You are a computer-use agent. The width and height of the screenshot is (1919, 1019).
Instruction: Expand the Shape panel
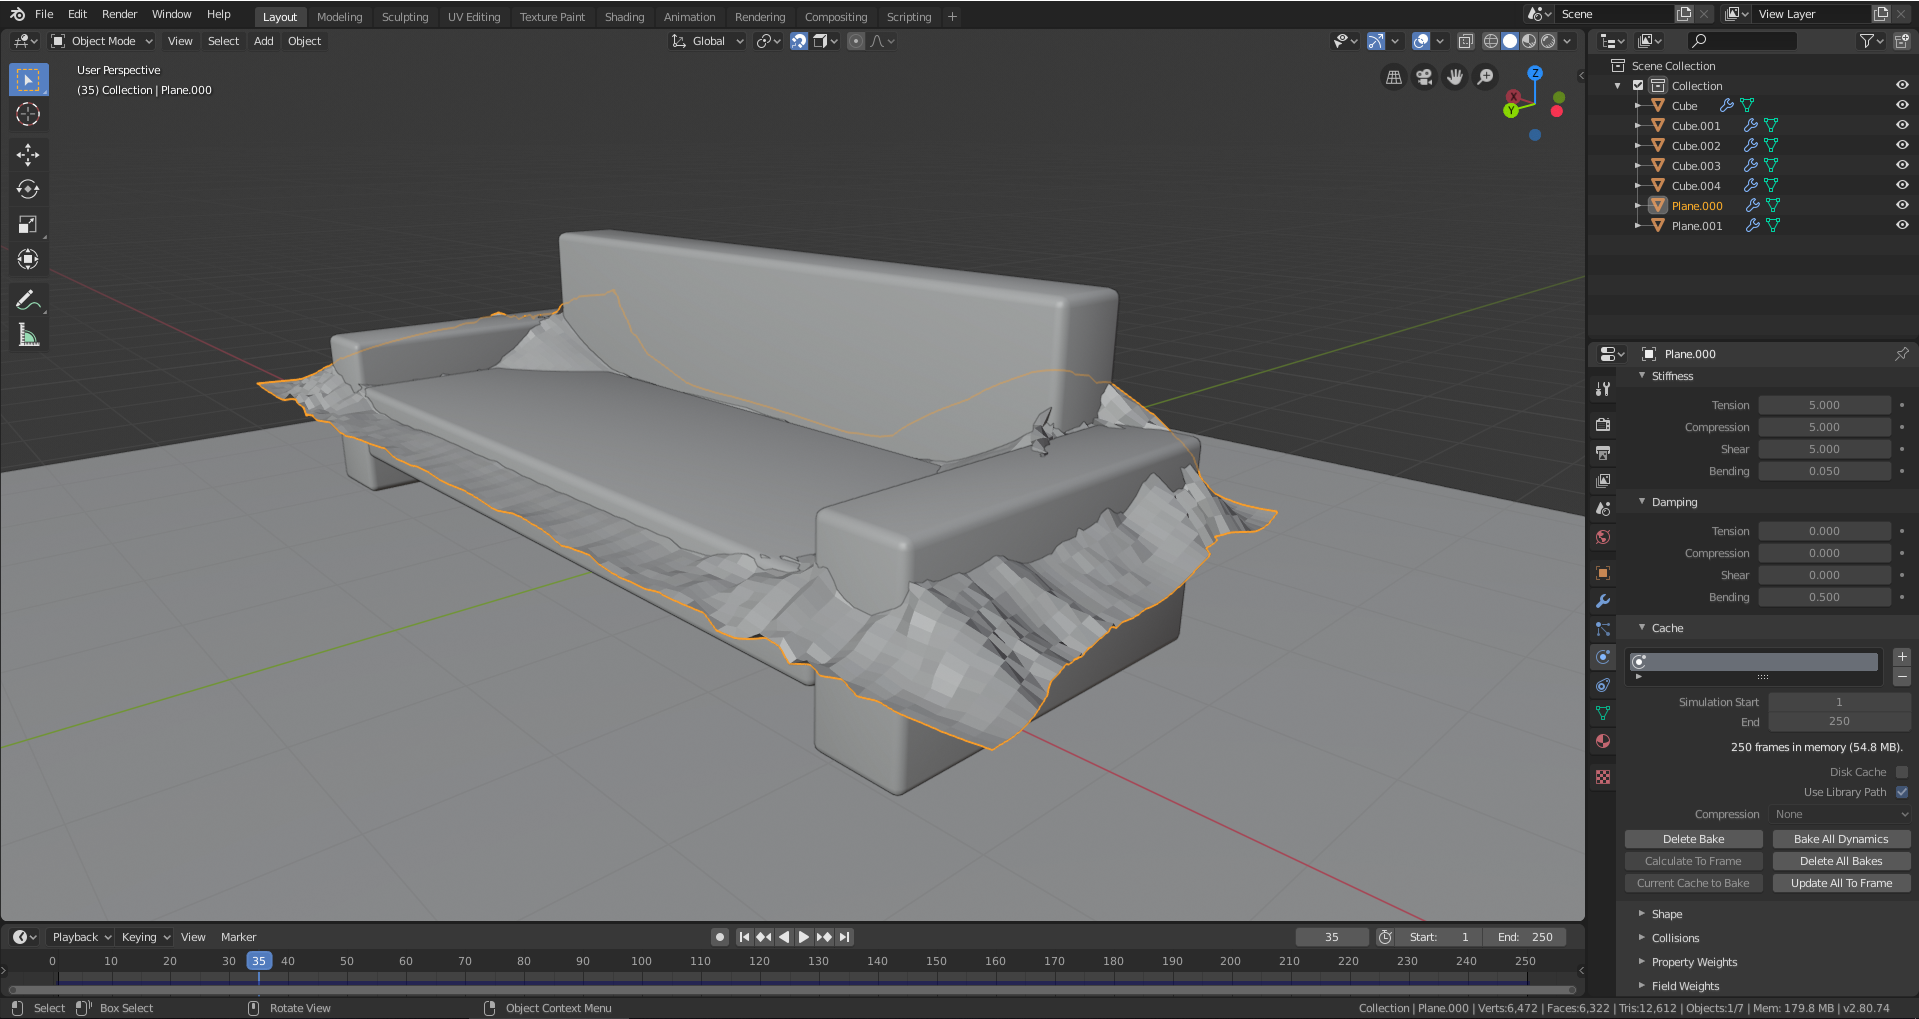click(x=1666, y=914)
